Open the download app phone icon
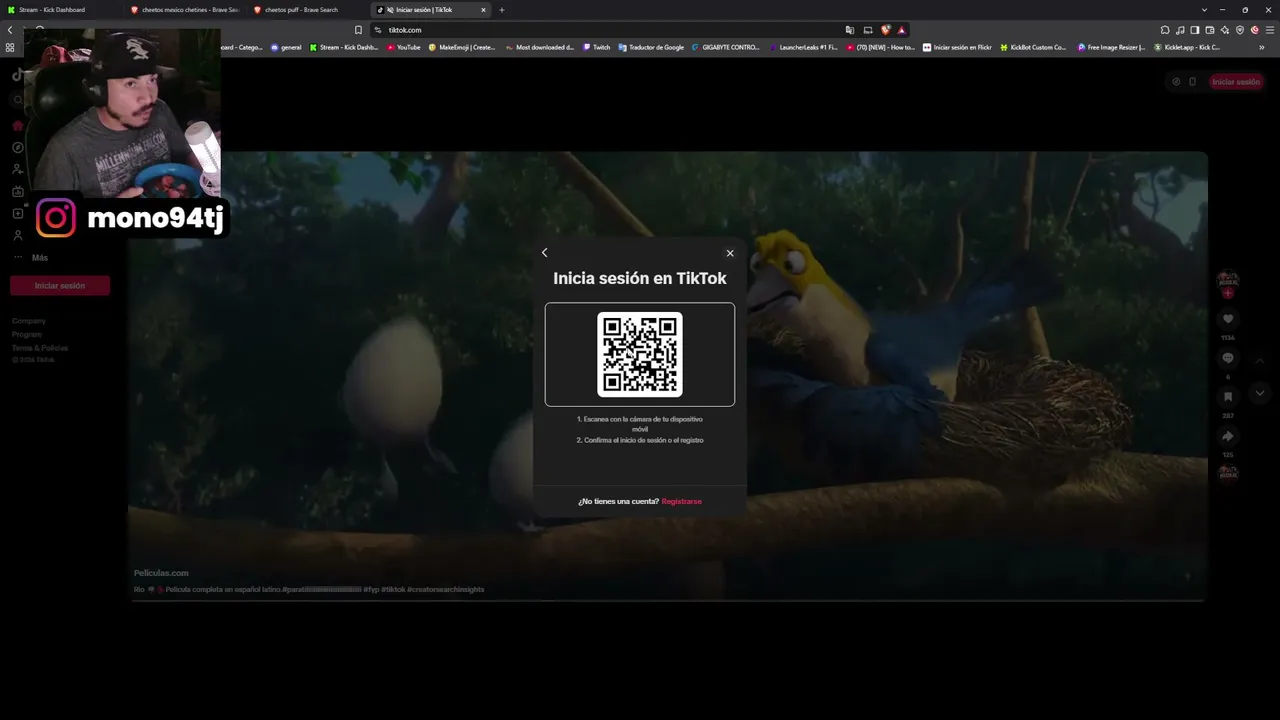1280x720 pixels. click(1192, 82)
